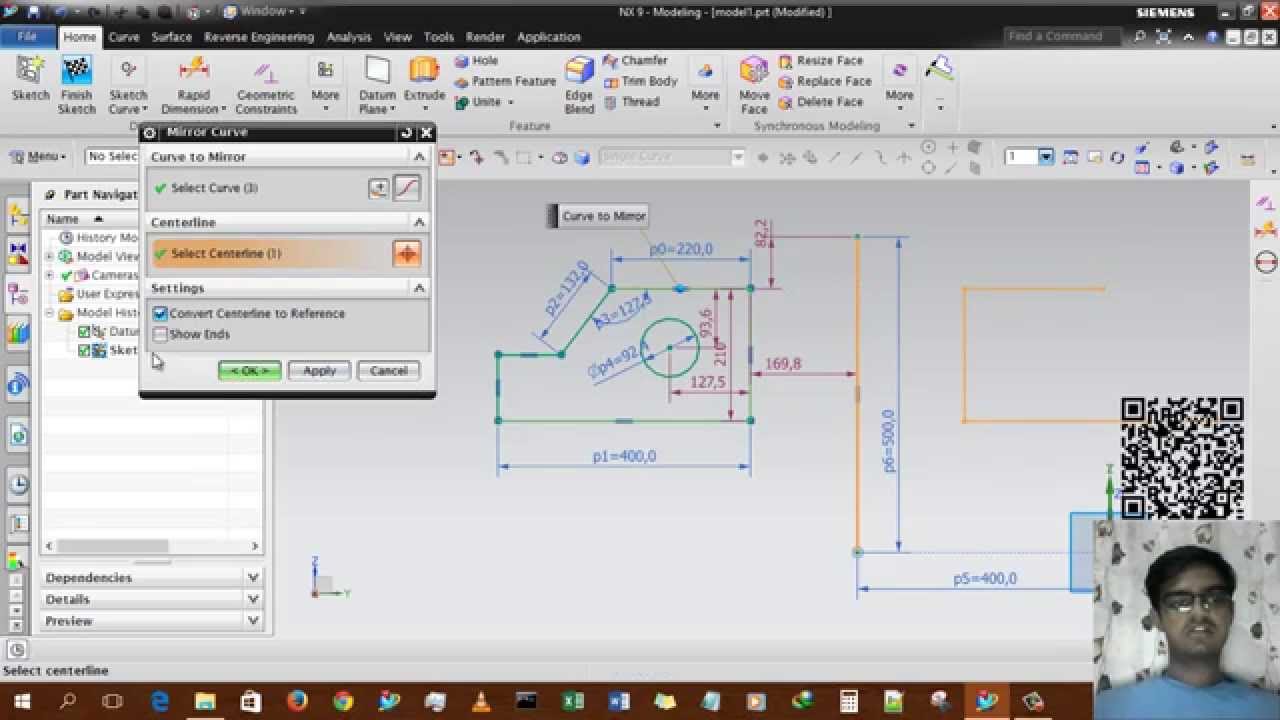Viewport: 1280px width, 720px height.
Task: Enable the Show Ends checkbox
Action: (x=160, y=335)
